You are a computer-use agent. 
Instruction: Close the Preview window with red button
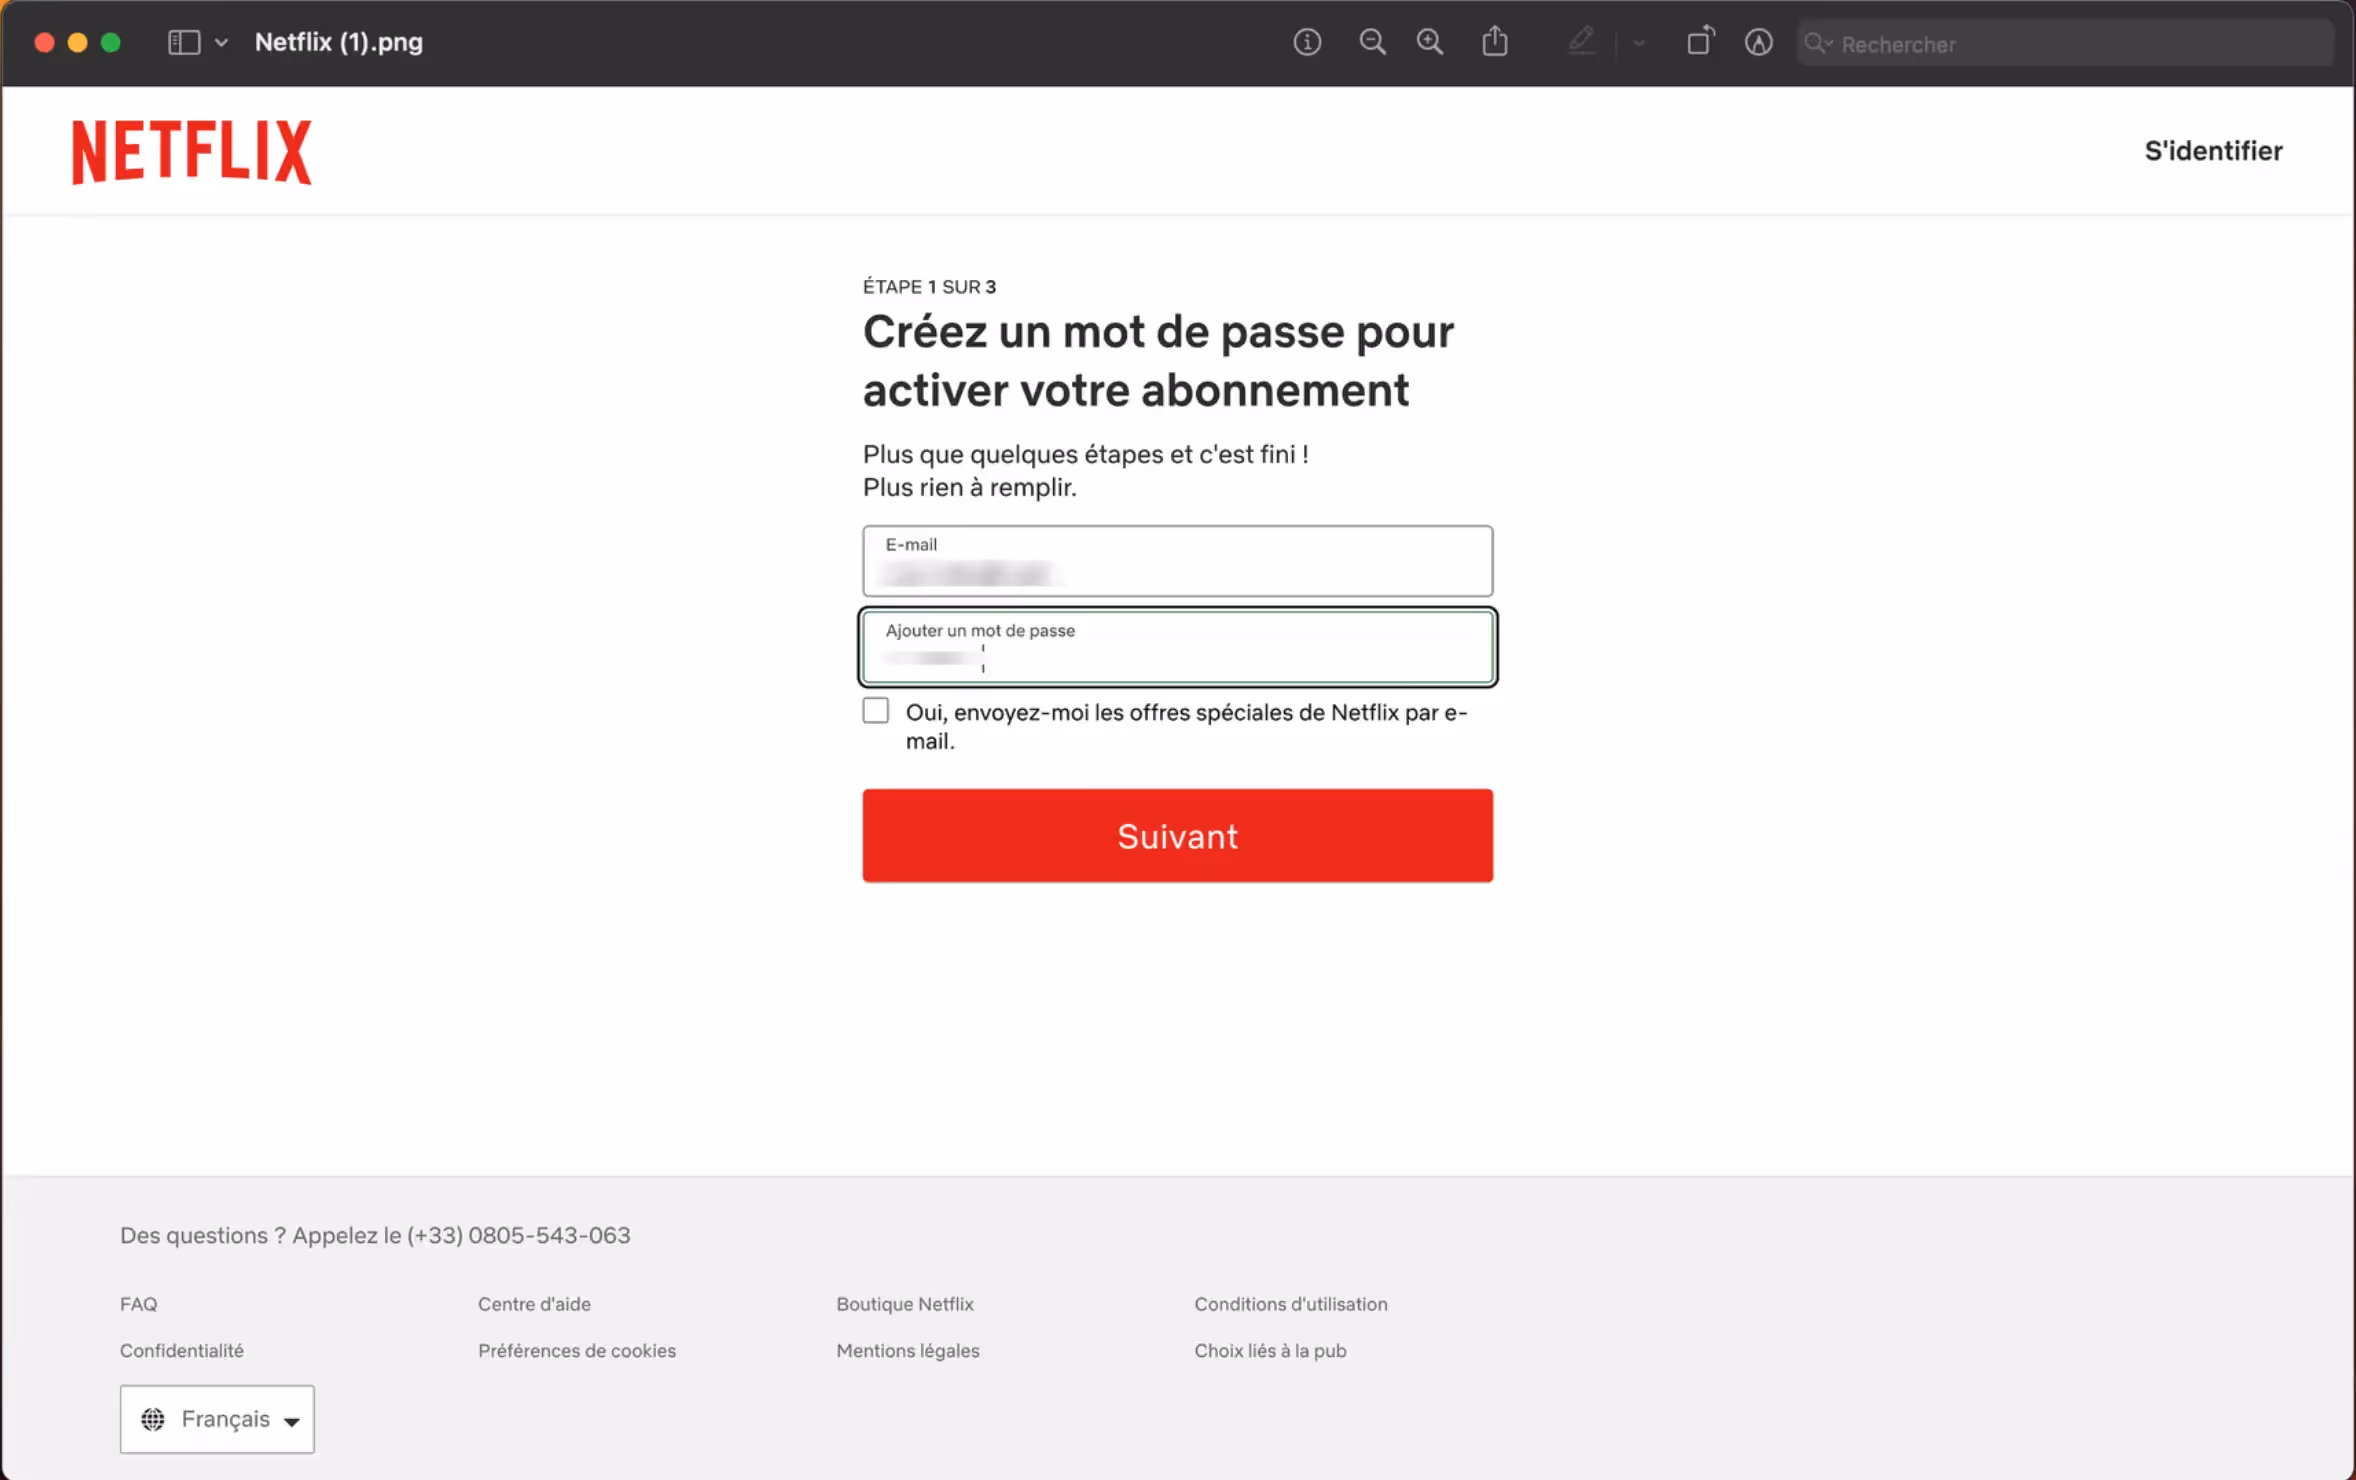tap(44, 42)
